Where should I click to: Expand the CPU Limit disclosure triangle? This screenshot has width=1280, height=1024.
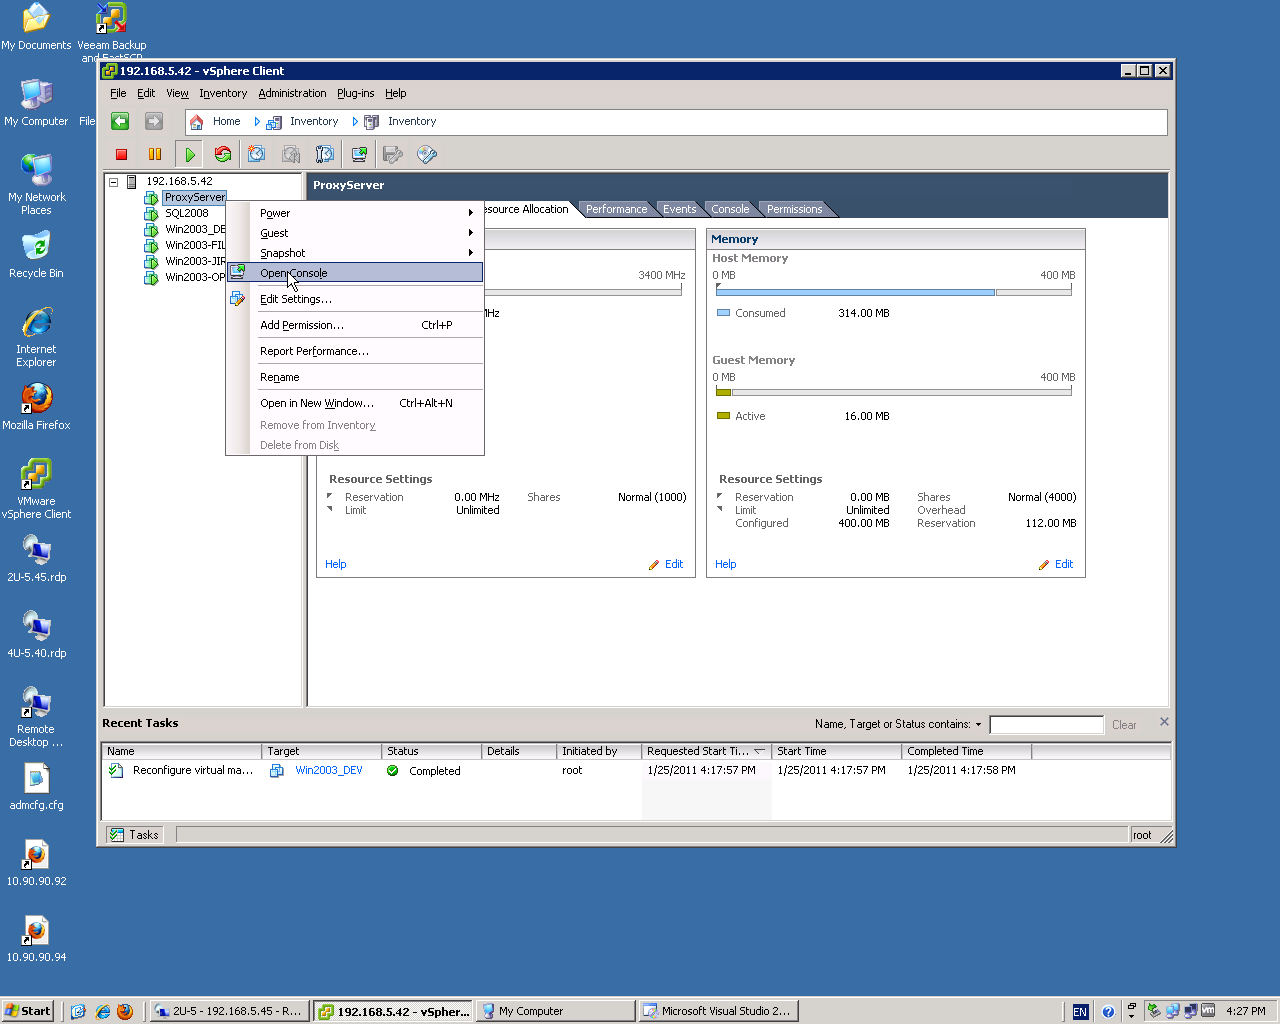330,510
